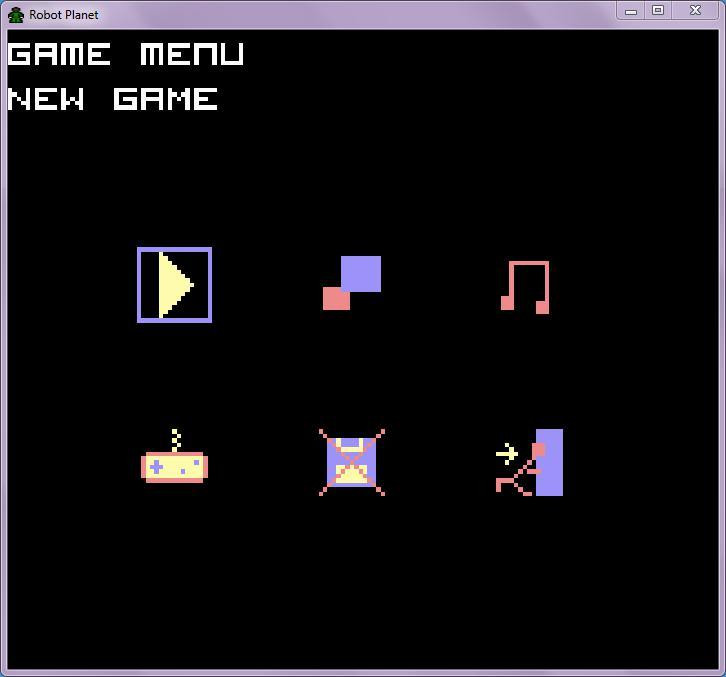
Task: Open controls settings via the gamepad icon
Action: pyautogui.click(x=175, y=456)
